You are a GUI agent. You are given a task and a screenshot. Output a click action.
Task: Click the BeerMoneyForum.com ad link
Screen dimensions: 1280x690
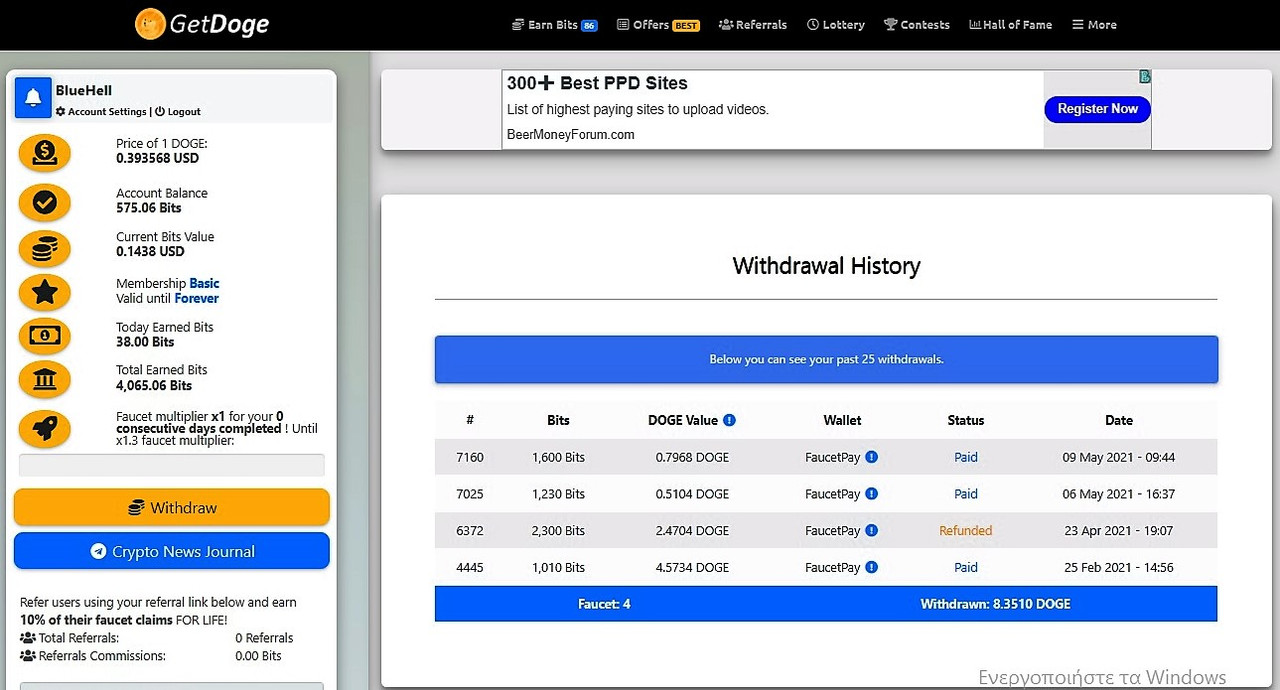point(571,135)
